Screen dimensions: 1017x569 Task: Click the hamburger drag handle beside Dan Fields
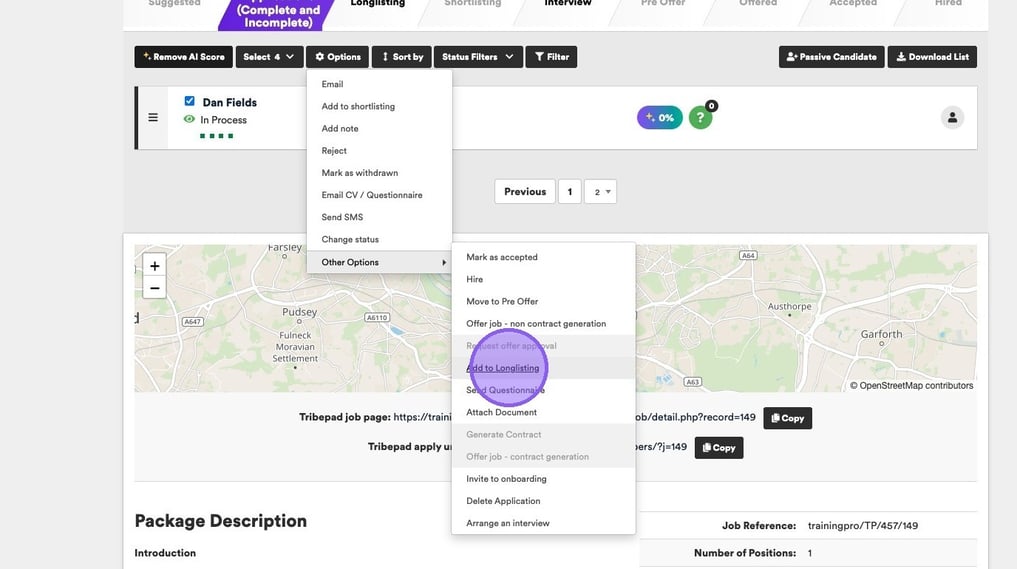pyautogui.click(x=153, y=117)
